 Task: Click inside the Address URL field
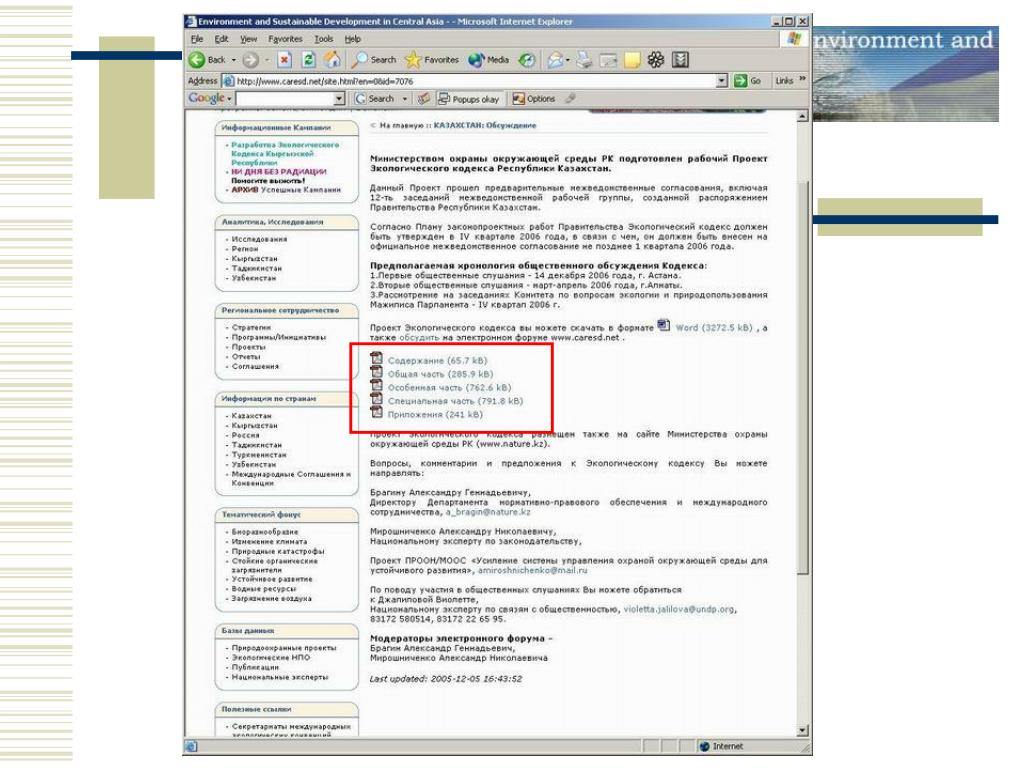pyautogui.click(x=475, y=81)
